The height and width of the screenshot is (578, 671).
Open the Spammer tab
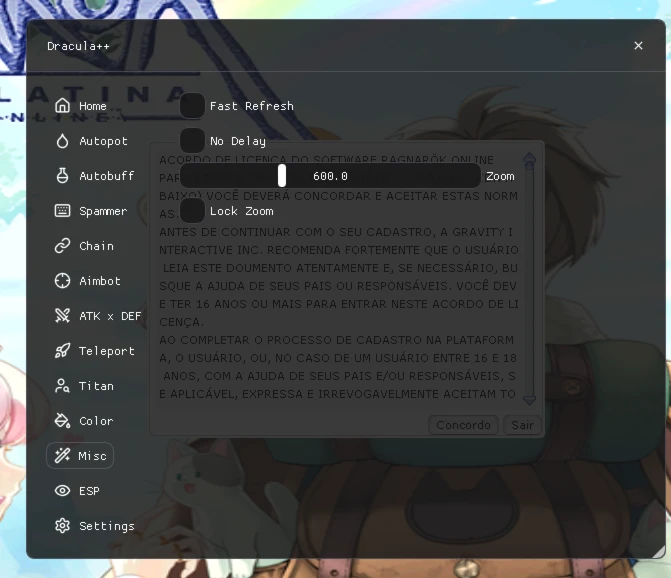[x=103, y=211]
